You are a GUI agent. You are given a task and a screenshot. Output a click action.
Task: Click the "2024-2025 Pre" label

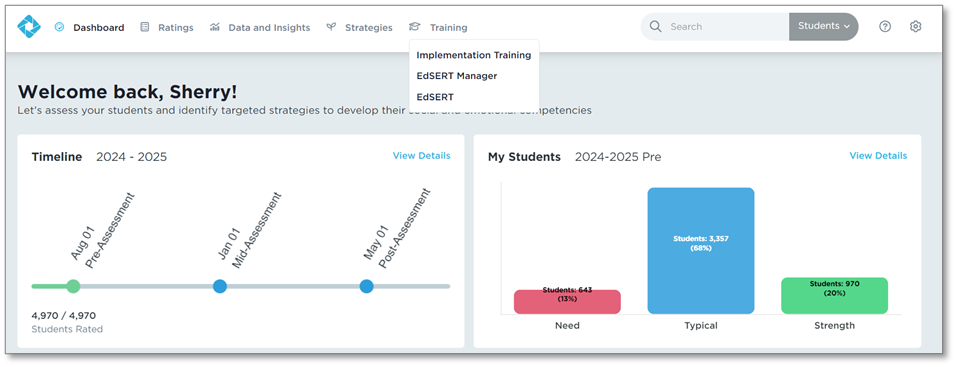pyautogui.click(x=618, y=157)
